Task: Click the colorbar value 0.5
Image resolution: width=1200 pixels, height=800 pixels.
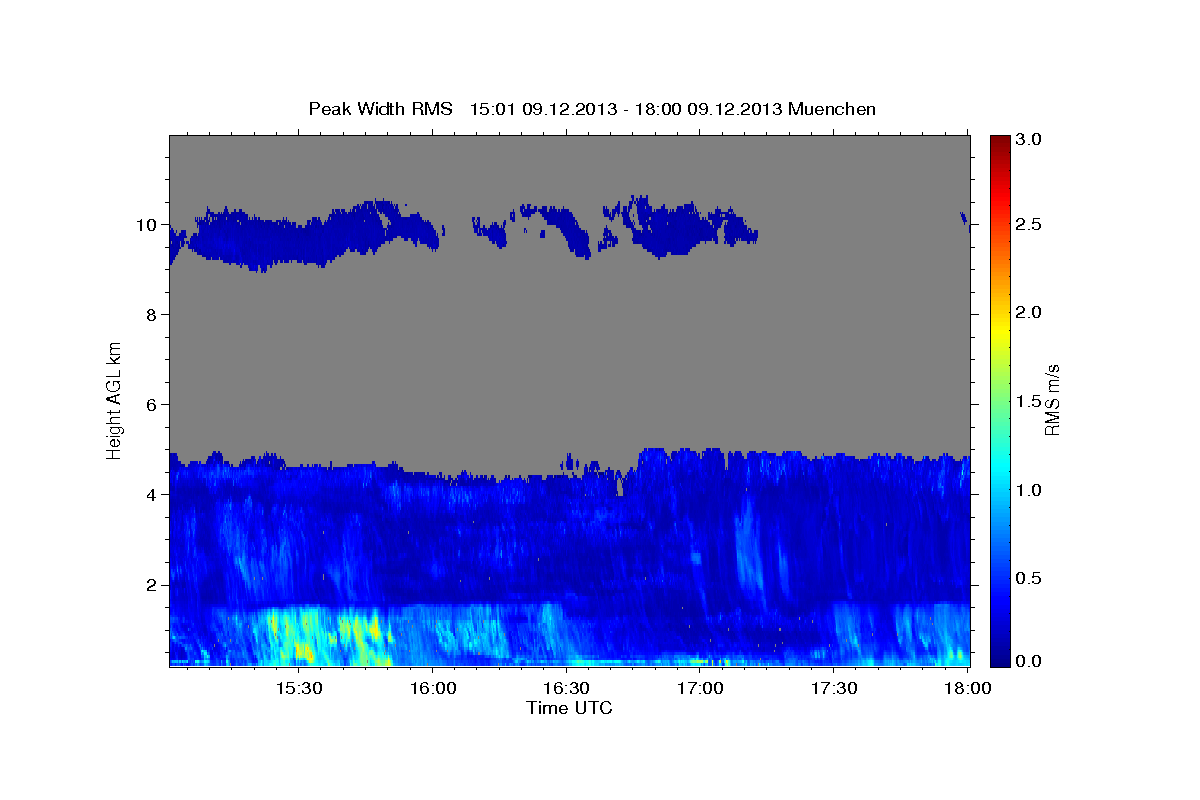Action: [x=1030, y=578]
